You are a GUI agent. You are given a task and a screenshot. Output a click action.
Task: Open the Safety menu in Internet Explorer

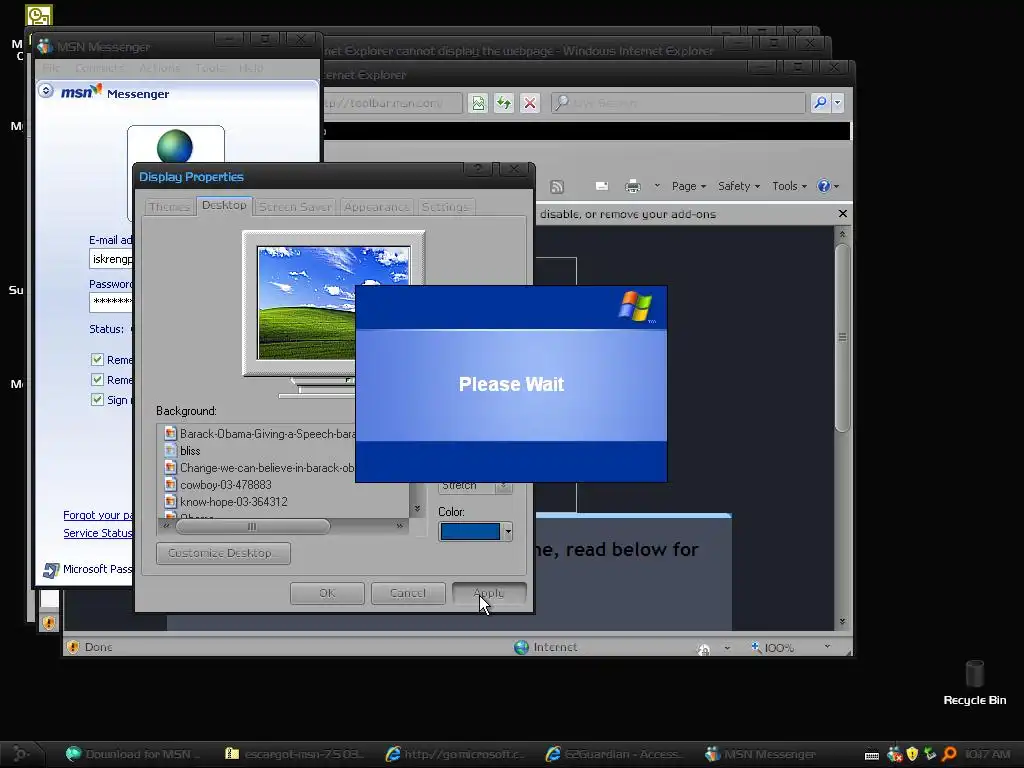coord(739,186)
